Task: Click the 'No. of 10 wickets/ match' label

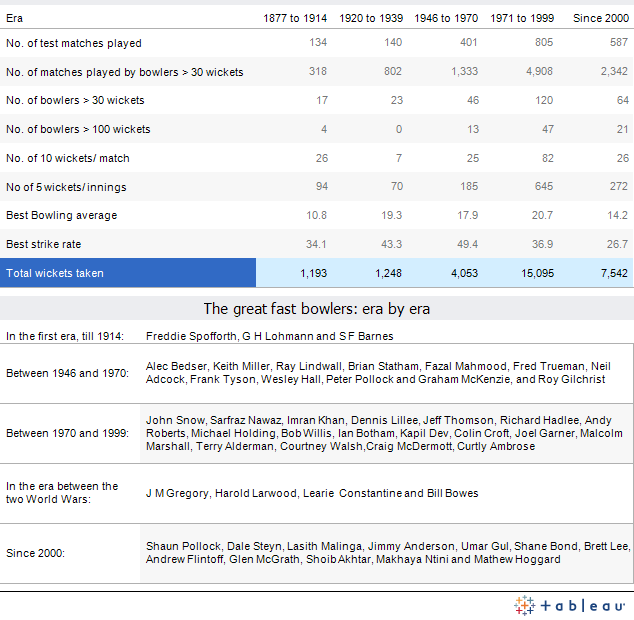Action: (x=68, y=158)
